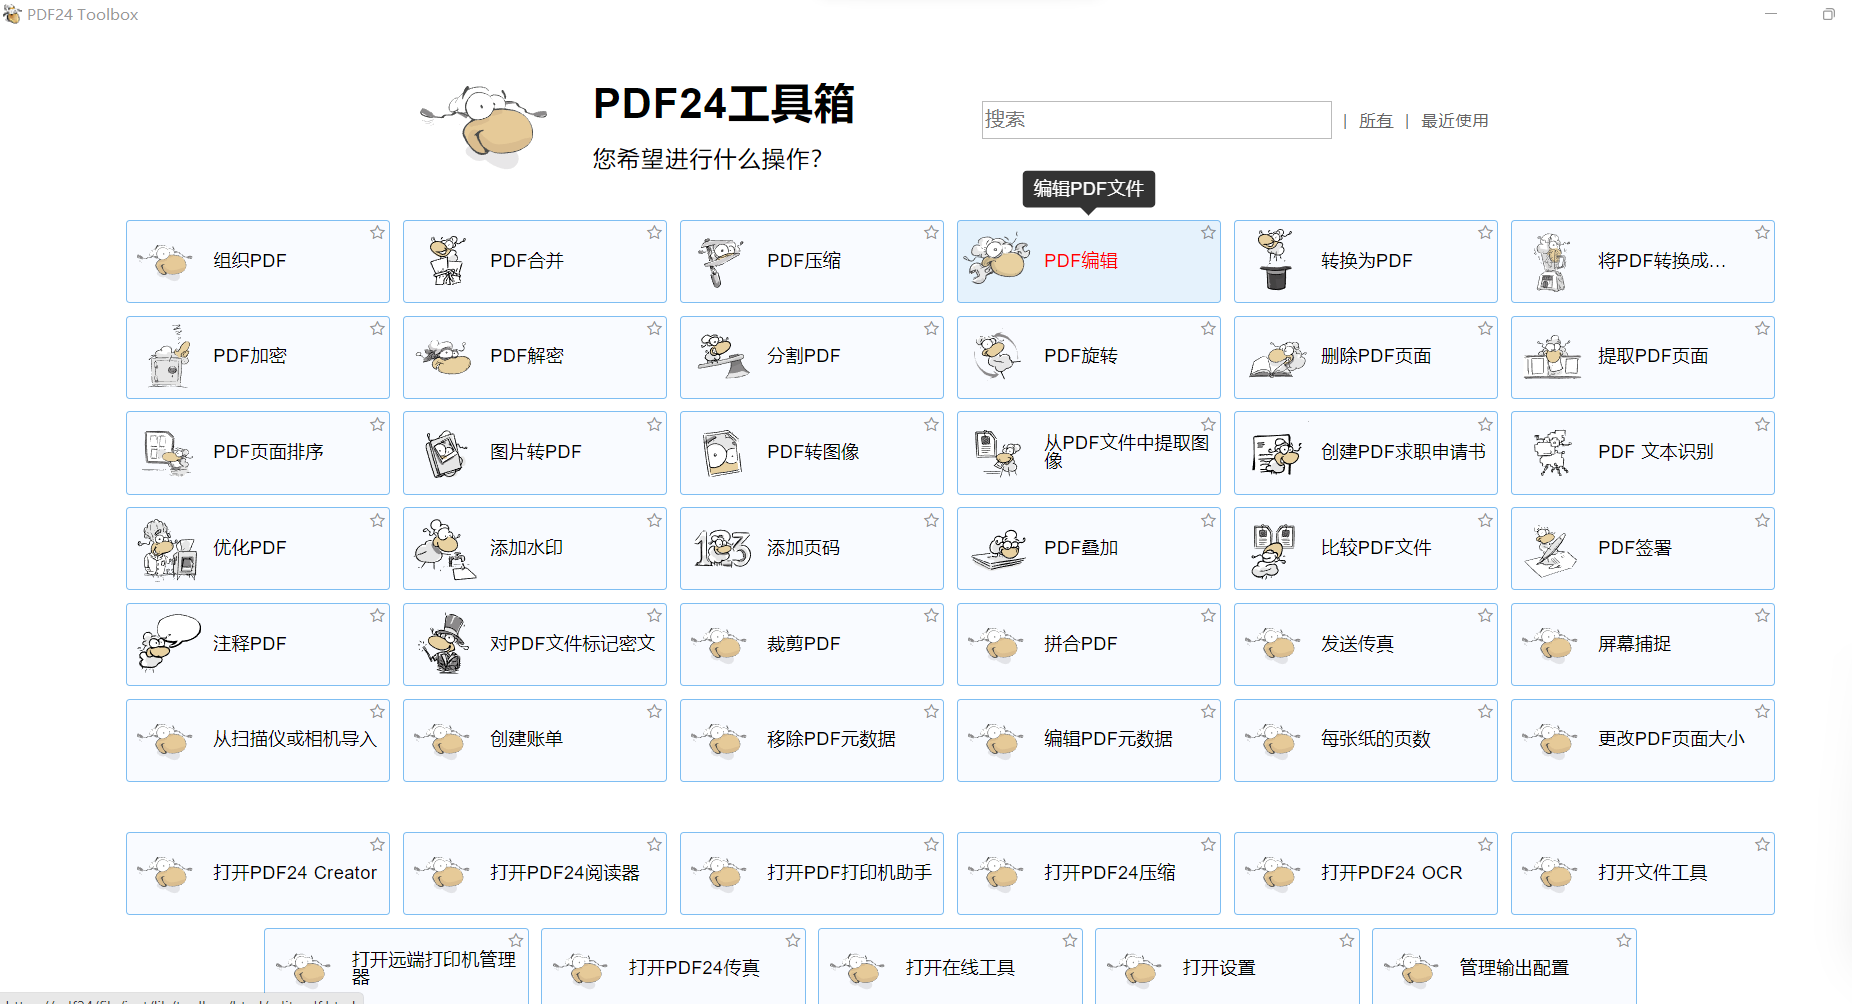1852x1004 pixels.
Task: Open the 创建PDF求职申请书 icon
Action: (x=1275, y=453)
